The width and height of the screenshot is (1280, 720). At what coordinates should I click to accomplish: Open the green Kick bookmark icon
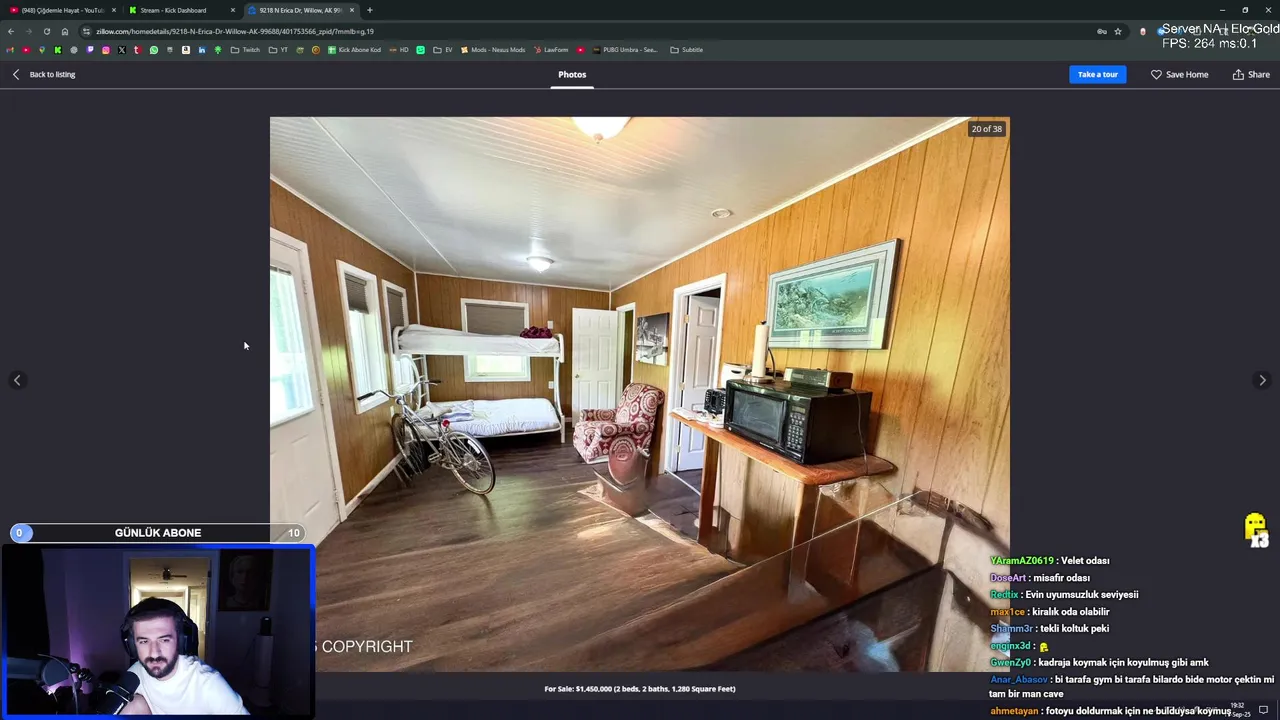58,49
